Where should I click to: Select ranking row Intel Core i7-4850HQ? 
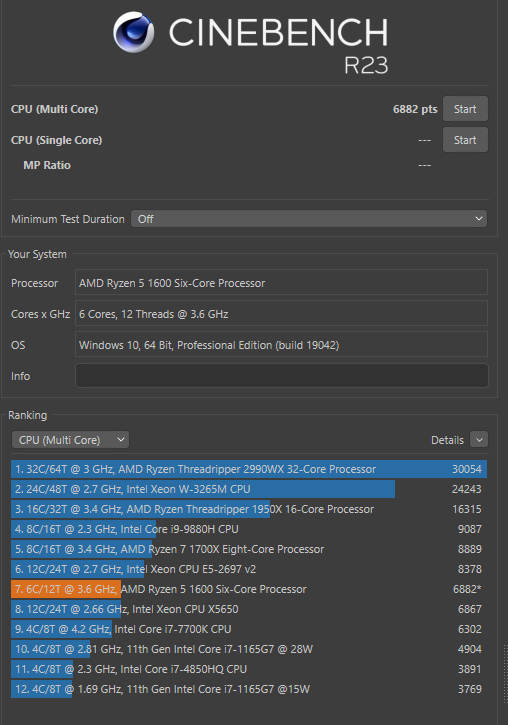(x=249, y=669)
